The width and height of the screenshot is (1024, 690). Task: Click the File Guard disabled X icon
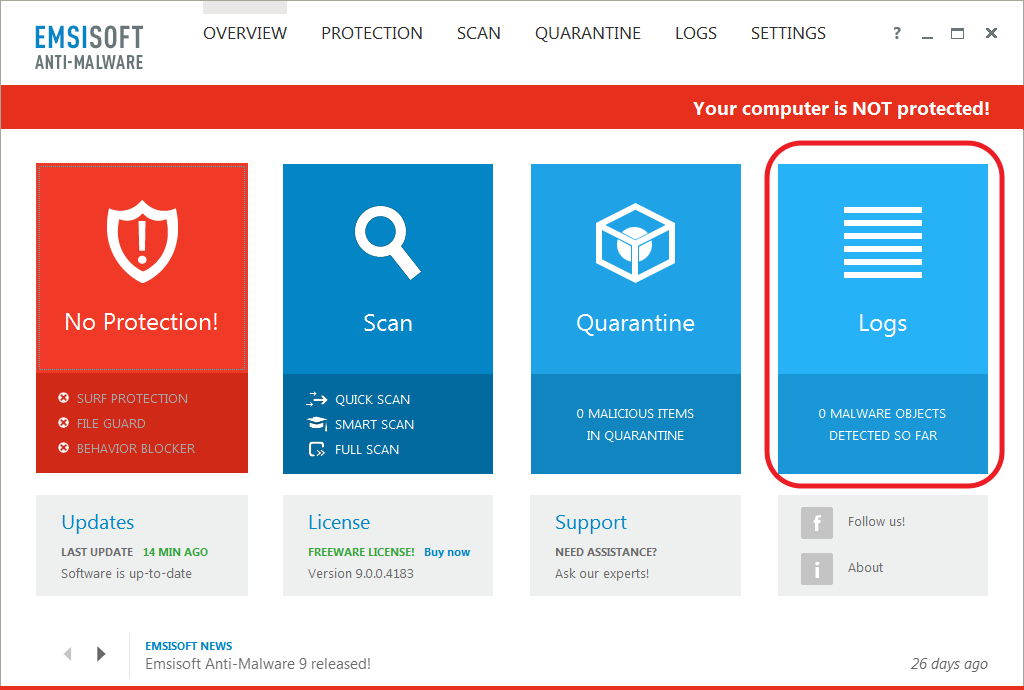pyautogui.click(x=63, y=423)
